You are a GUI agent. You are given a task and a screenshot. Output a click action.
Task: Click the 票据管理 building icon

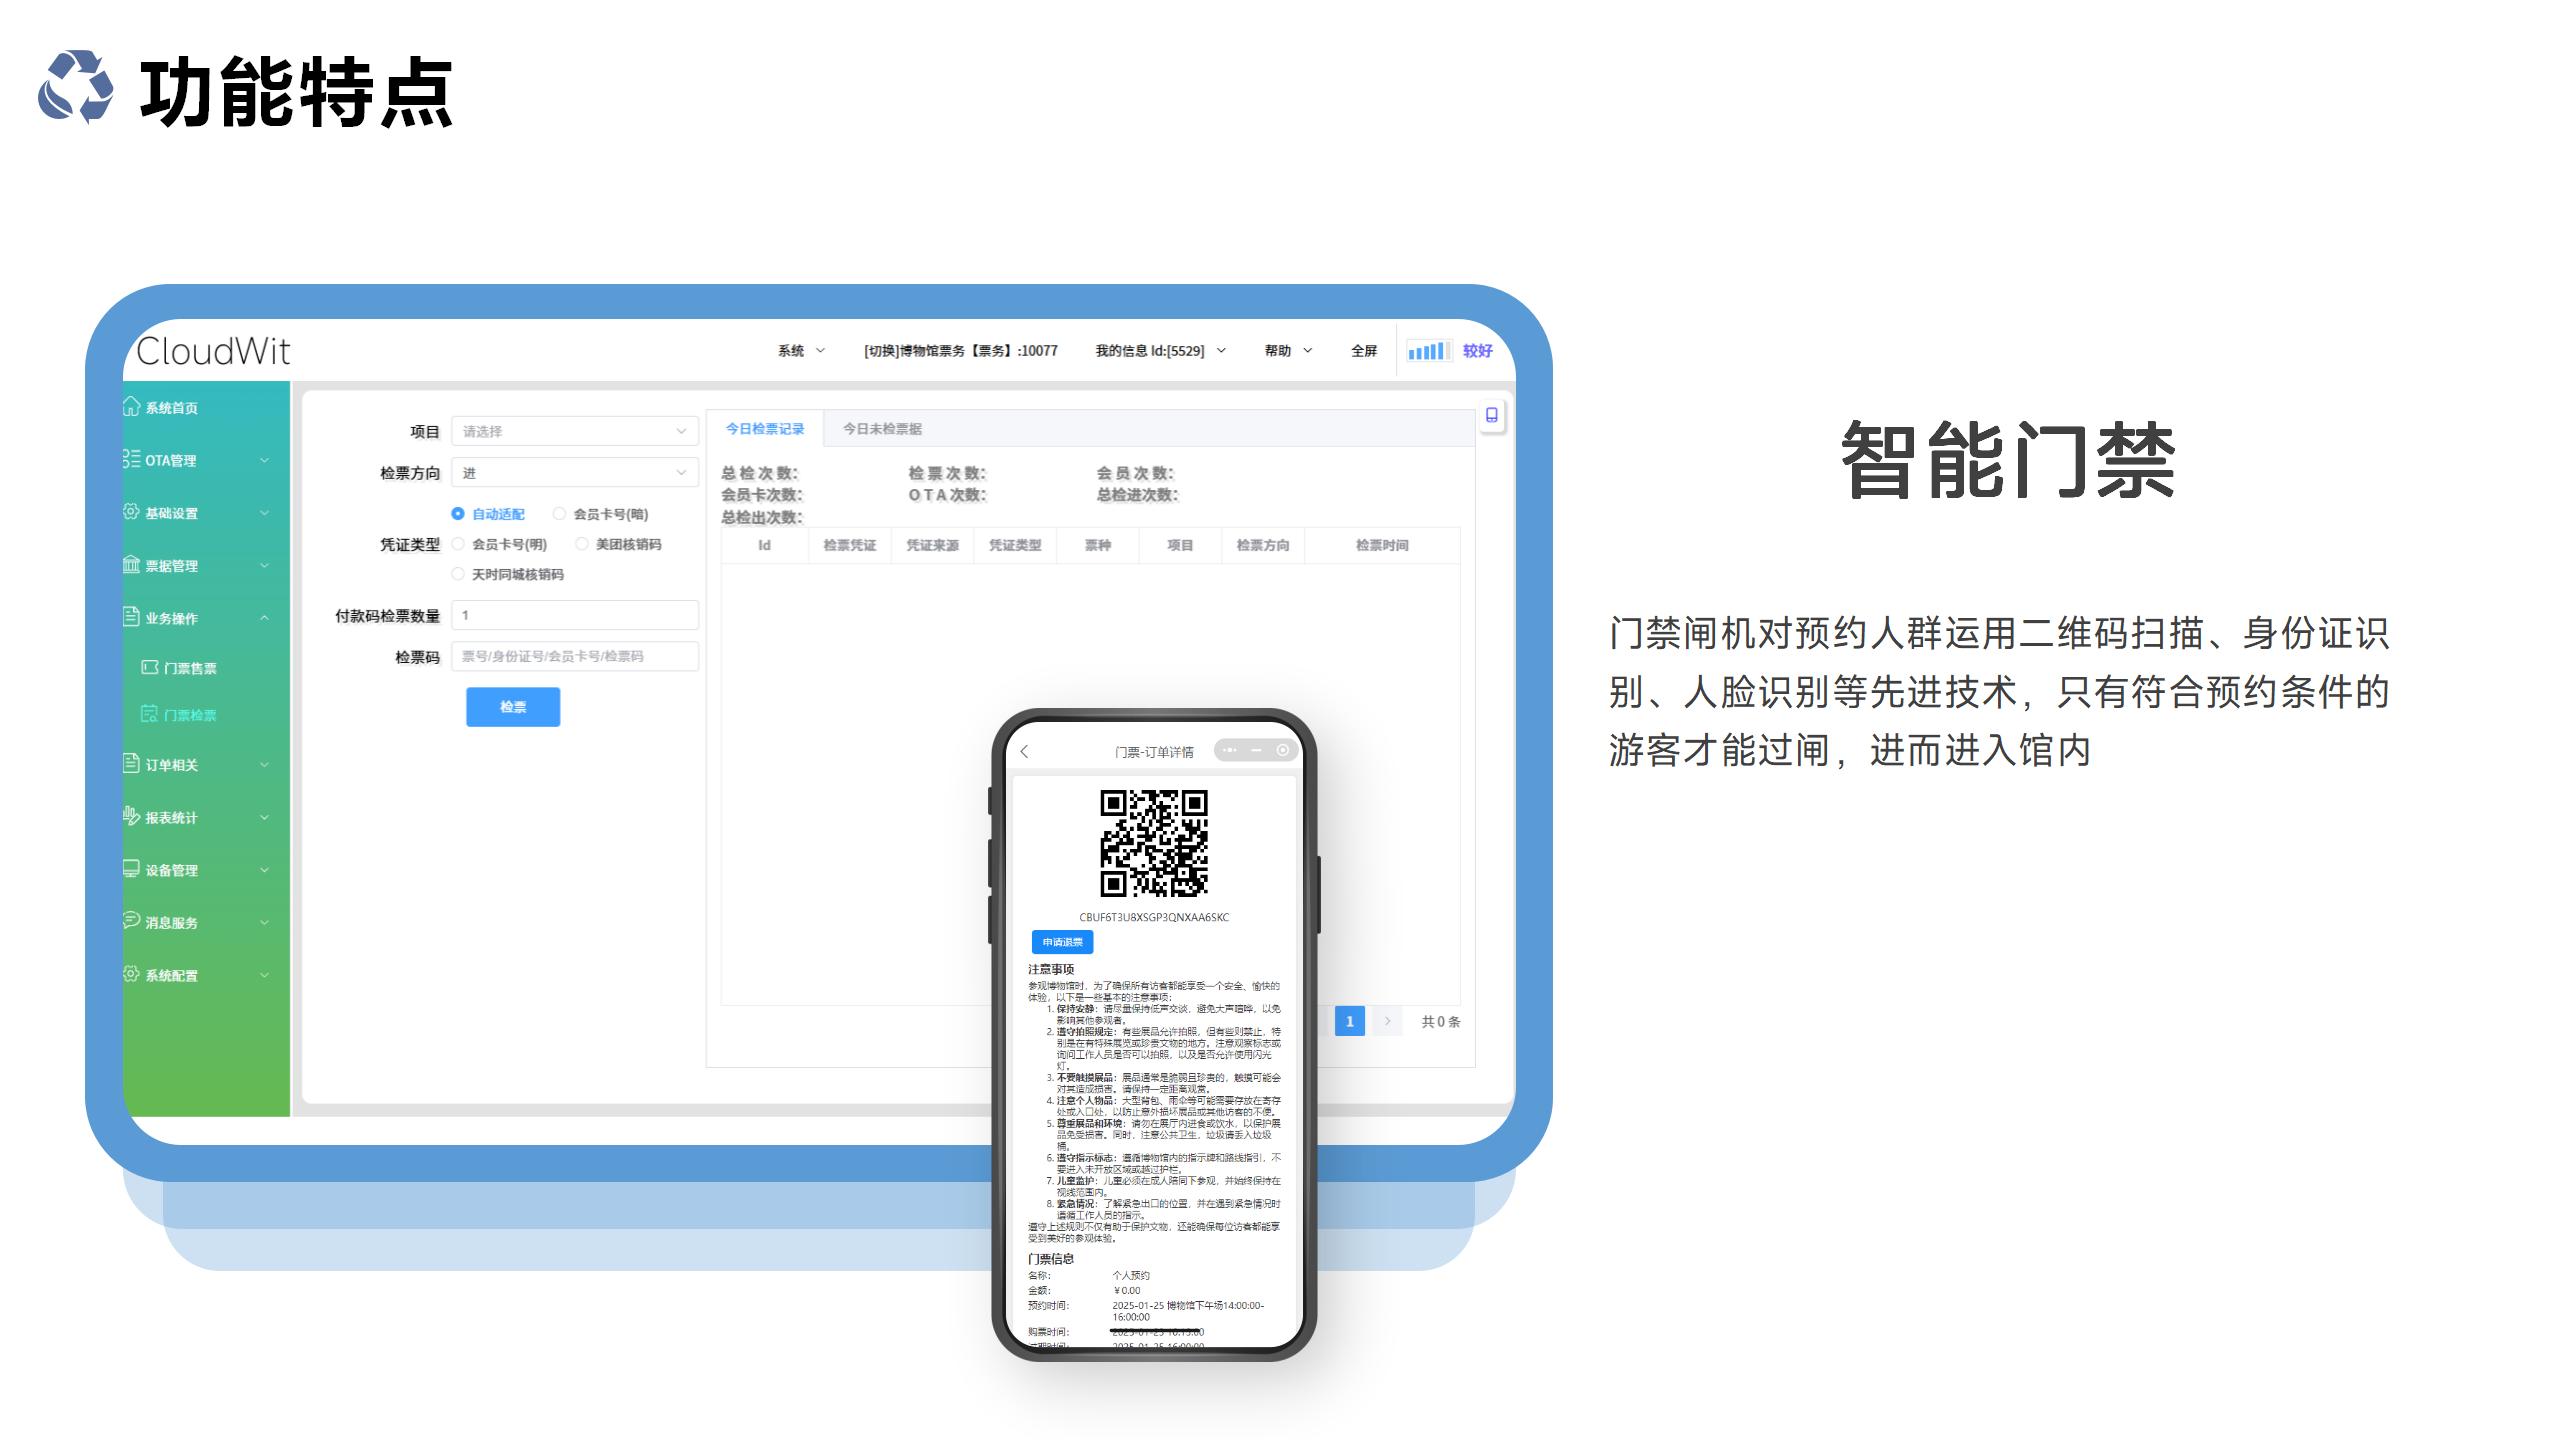coord(131,564)
